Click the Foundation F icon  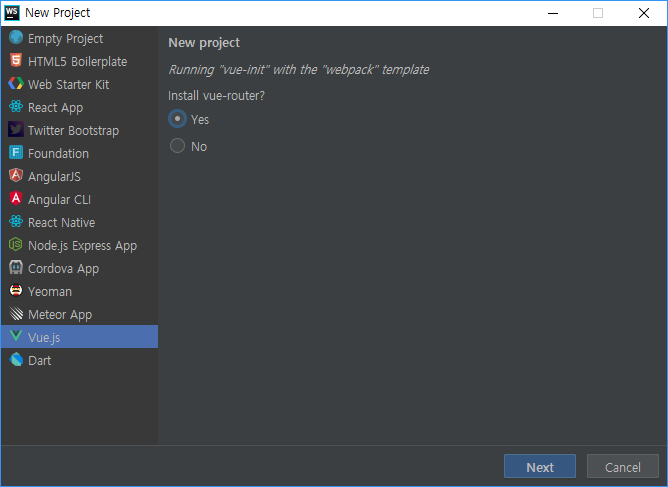16,153
